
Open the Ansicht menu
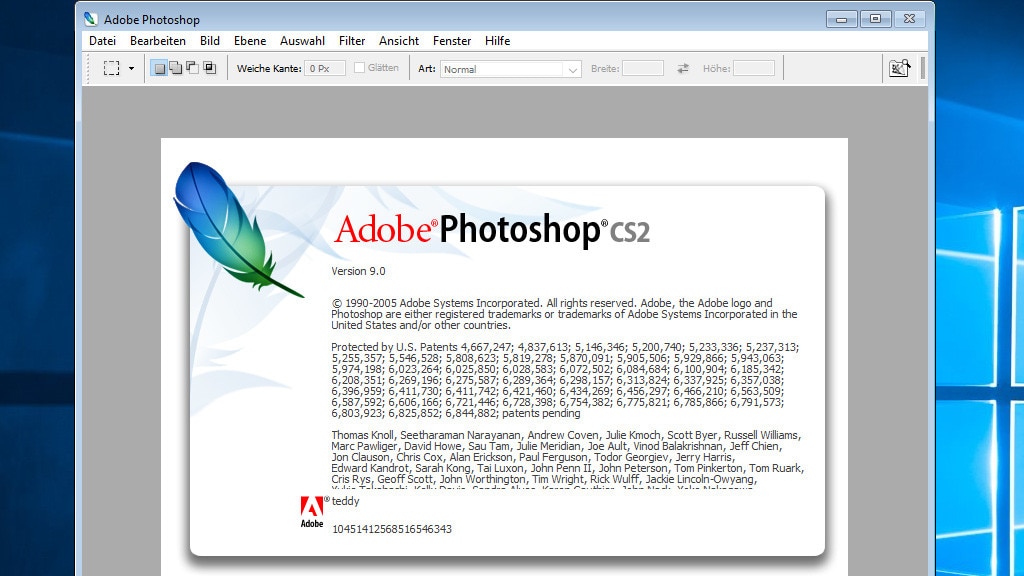coord(399,40)
